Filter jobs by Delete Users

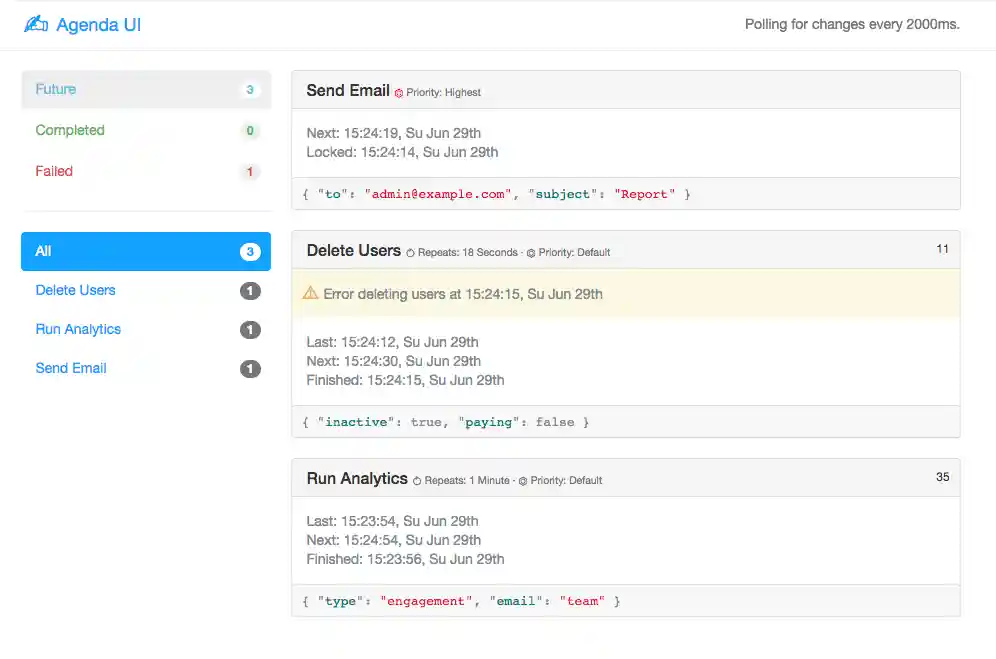click(x=75, y=290)
